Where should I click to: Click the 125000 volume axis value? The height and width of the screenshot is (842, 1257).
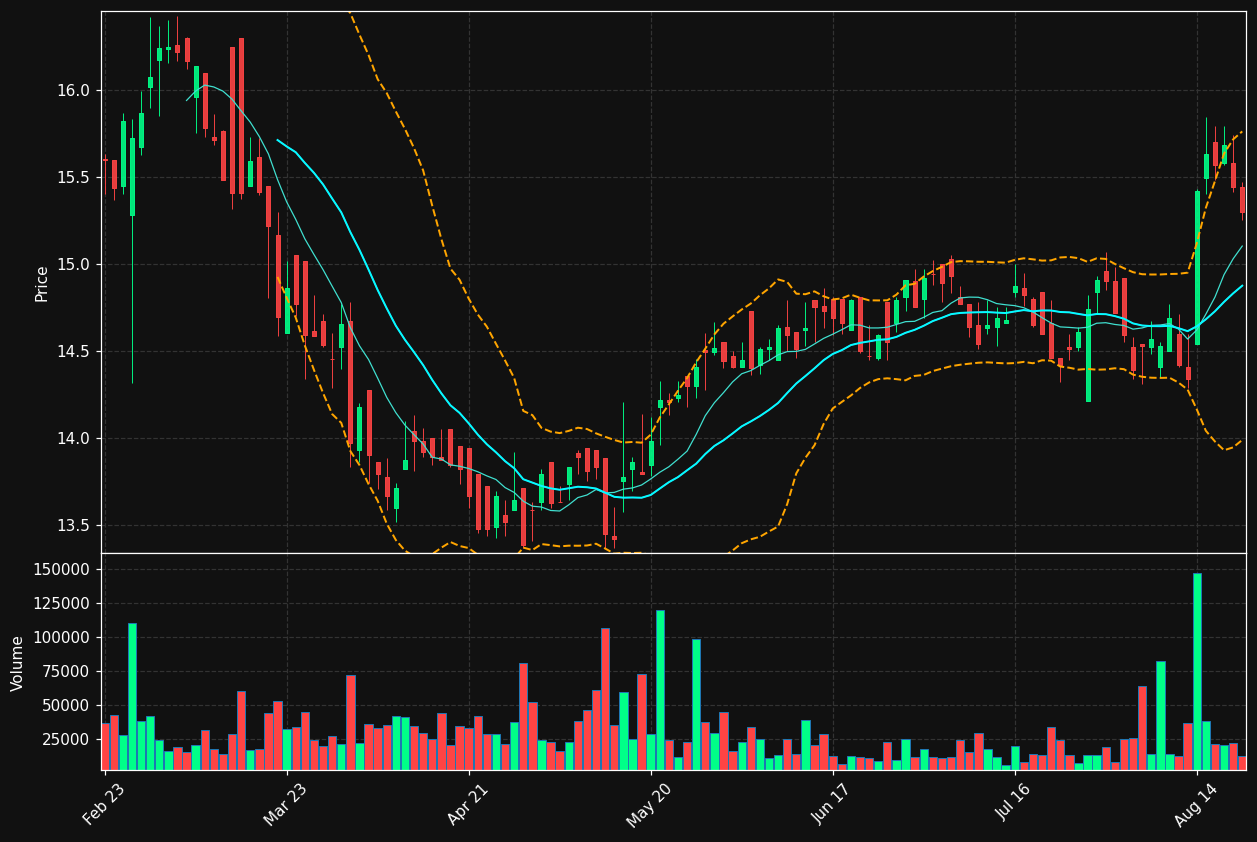(62, 603)
